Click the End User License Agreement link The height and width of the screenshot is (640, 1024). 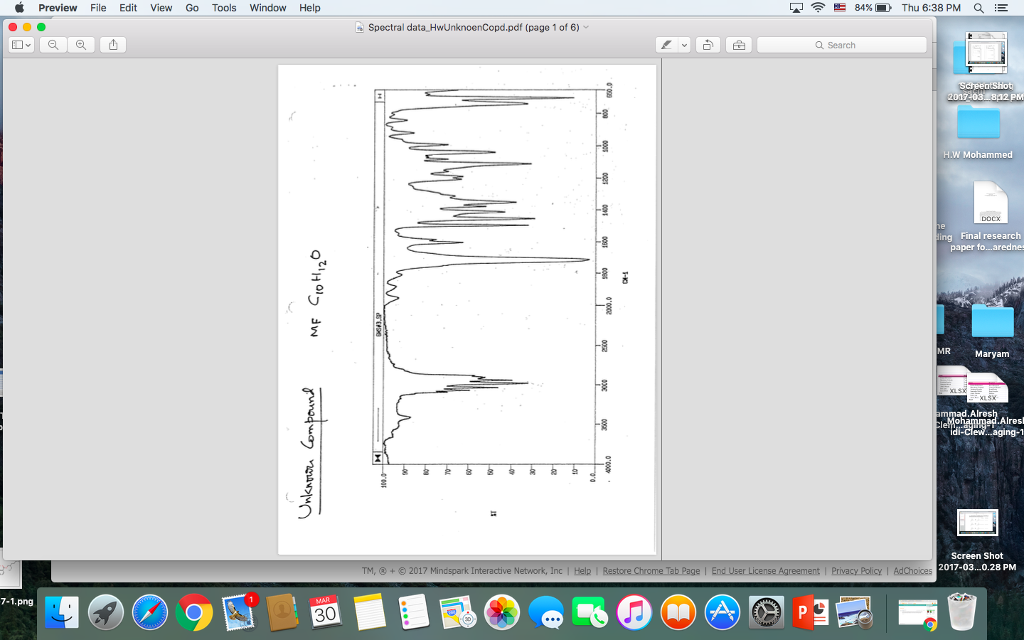(x=765, y=571)
